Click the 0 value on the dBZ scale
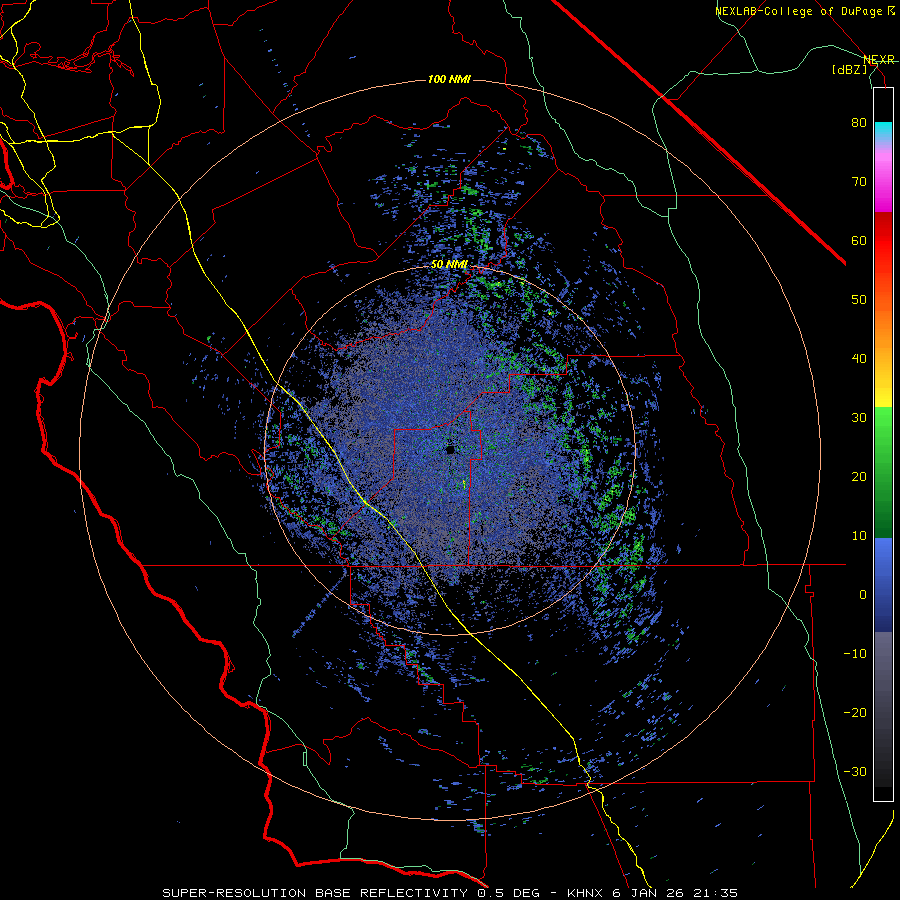Viewport: 900px width, 900px height. coord(863,595)
